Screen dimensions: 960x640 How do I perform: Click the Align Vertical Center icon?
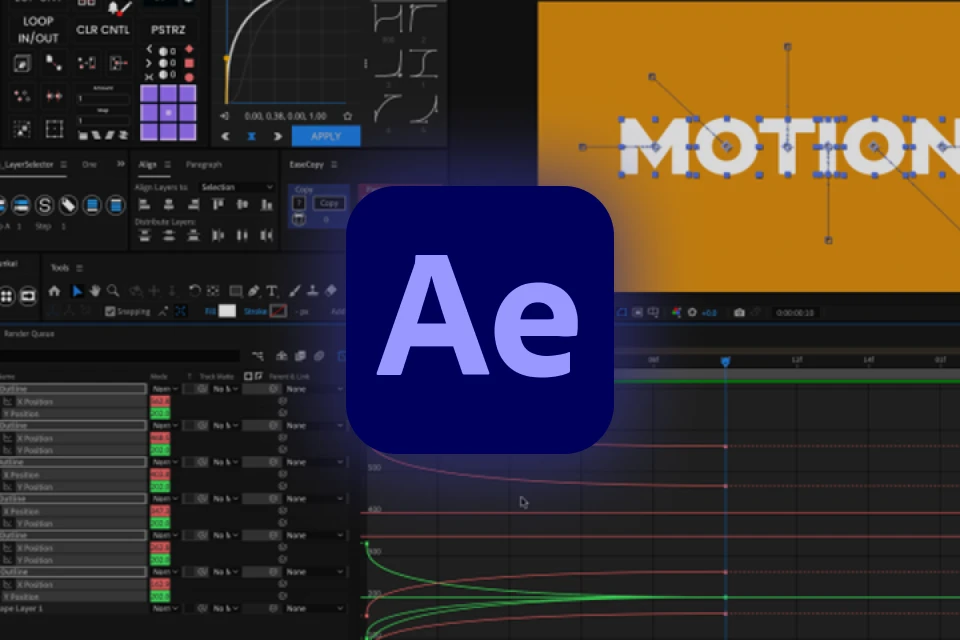point(242,205)
